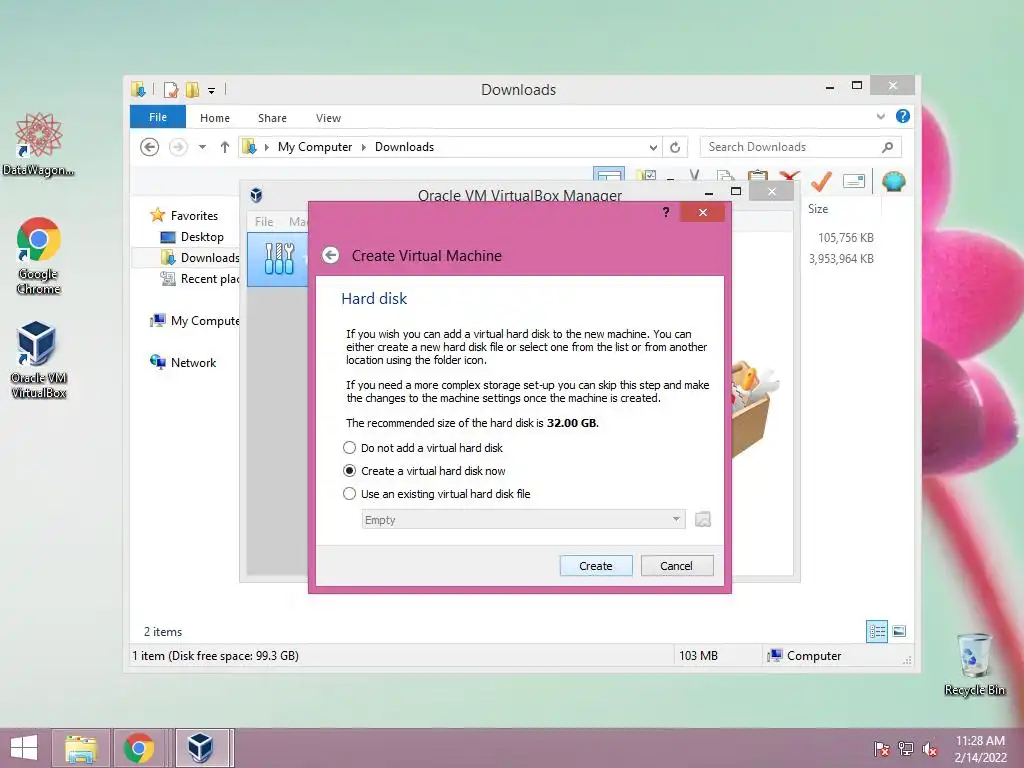Viewport: 1024px width, 768px height.
Task: Click the Size column header
Action: point(818,209)
